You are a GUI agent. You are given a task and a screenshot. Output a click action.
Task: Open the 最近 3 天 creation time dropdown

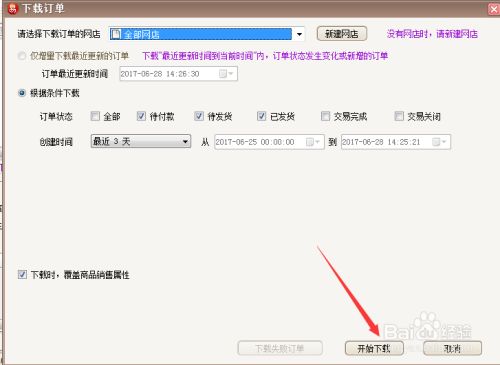tap(141, 141)
